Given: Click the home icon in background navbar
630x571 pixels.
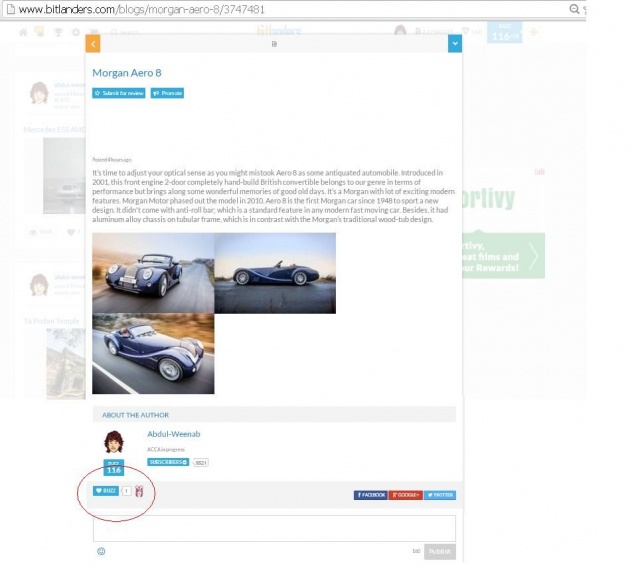Looking at the screenshot, I should (23, 32).
